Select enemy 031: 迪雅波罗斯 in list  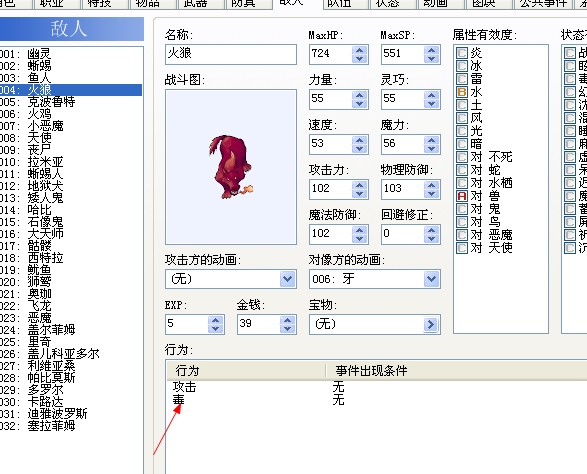71,414
